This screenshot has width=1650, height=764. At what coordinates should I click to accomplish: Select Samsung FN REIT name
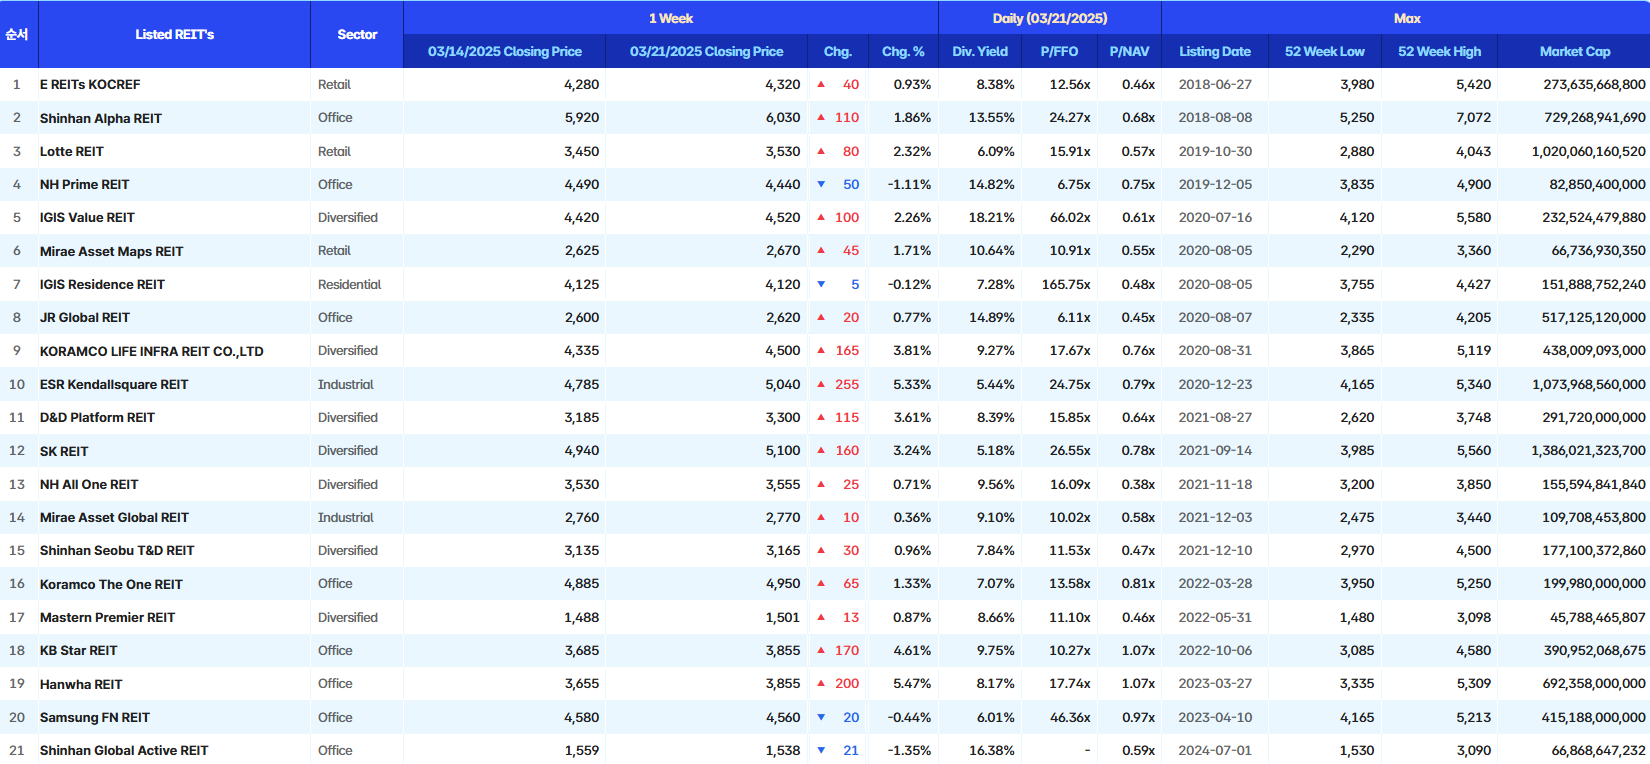(95, 717)
